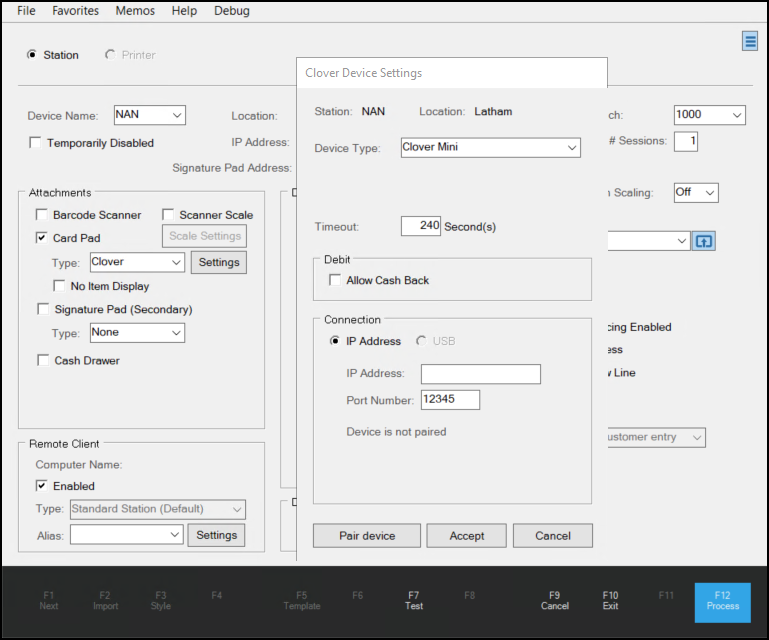Open the hamburger menu icon at top right

750,41
